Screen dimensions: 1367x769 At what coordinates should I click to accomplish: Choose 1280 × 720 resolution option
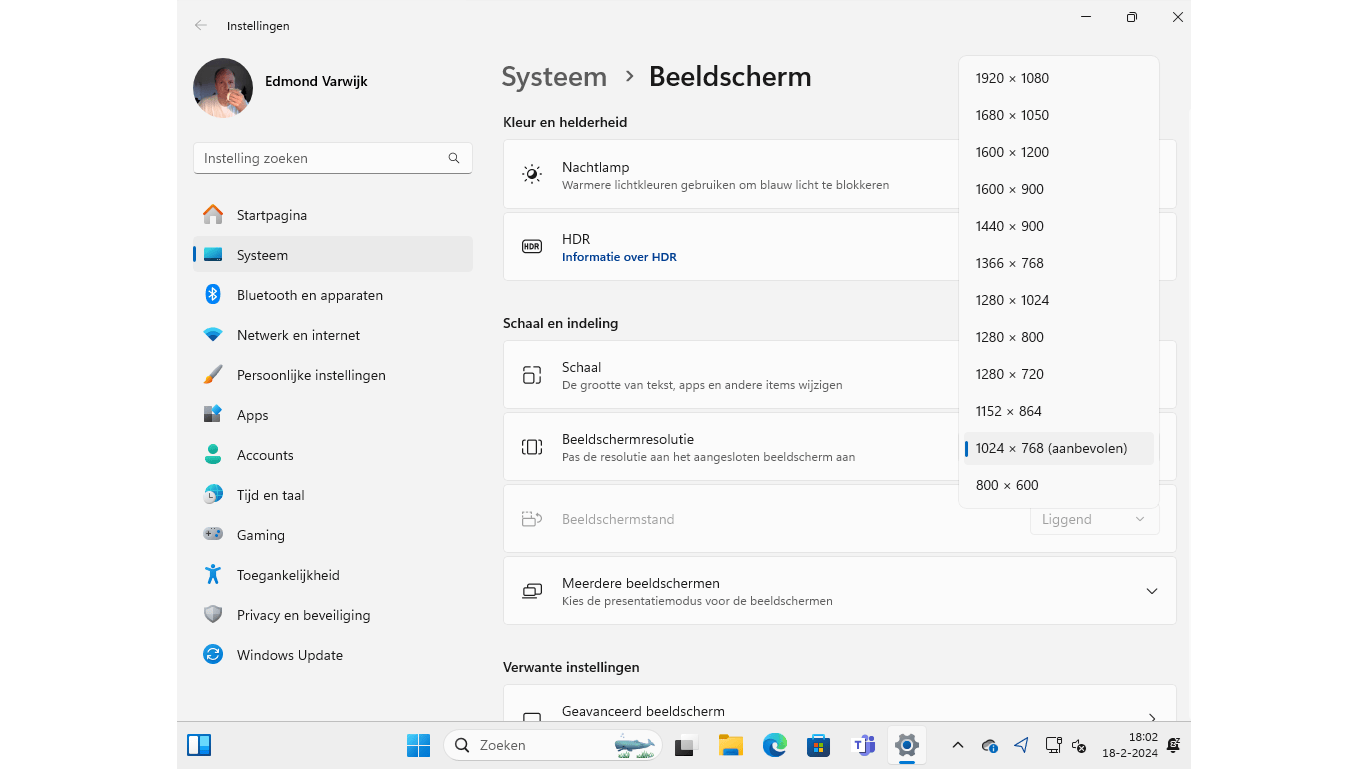coord(1009,374)
